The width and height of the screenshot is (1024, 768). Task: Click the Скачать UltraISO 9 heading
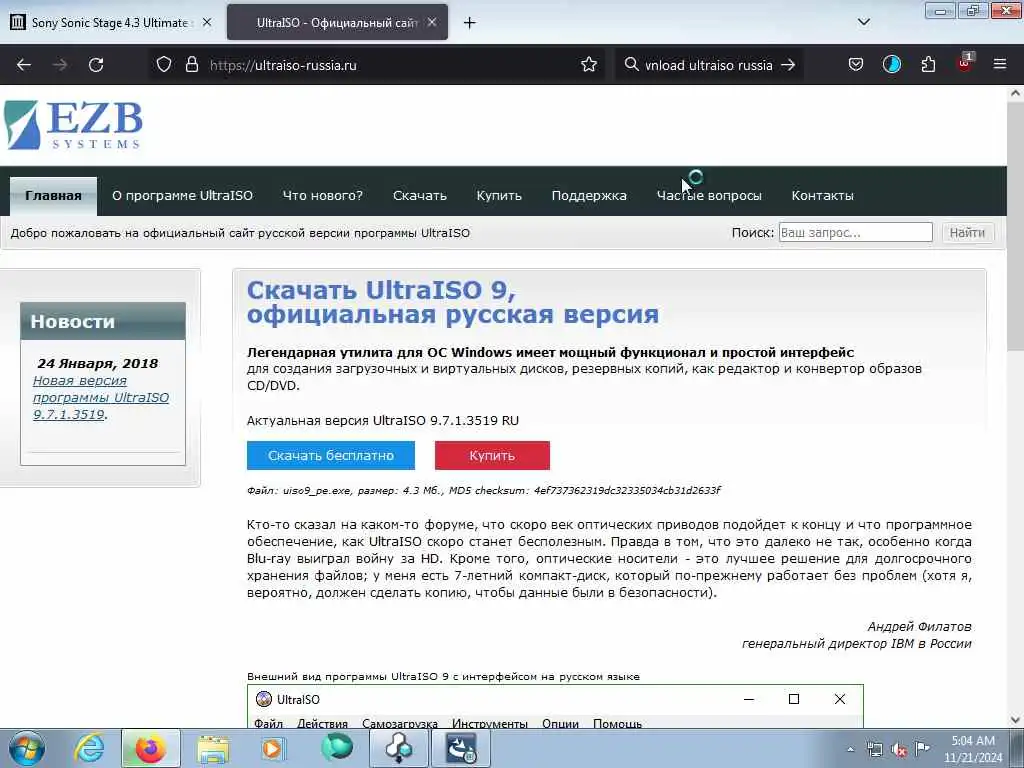click(453, 302)
